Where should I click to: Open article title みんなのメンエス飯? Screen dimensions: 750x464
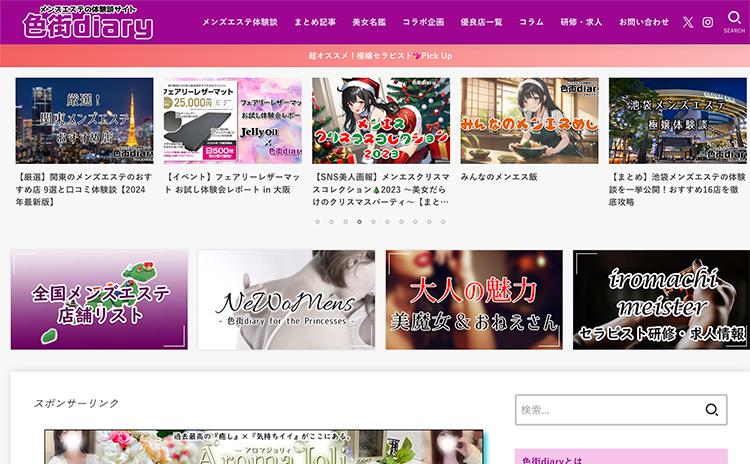(499, 177)
